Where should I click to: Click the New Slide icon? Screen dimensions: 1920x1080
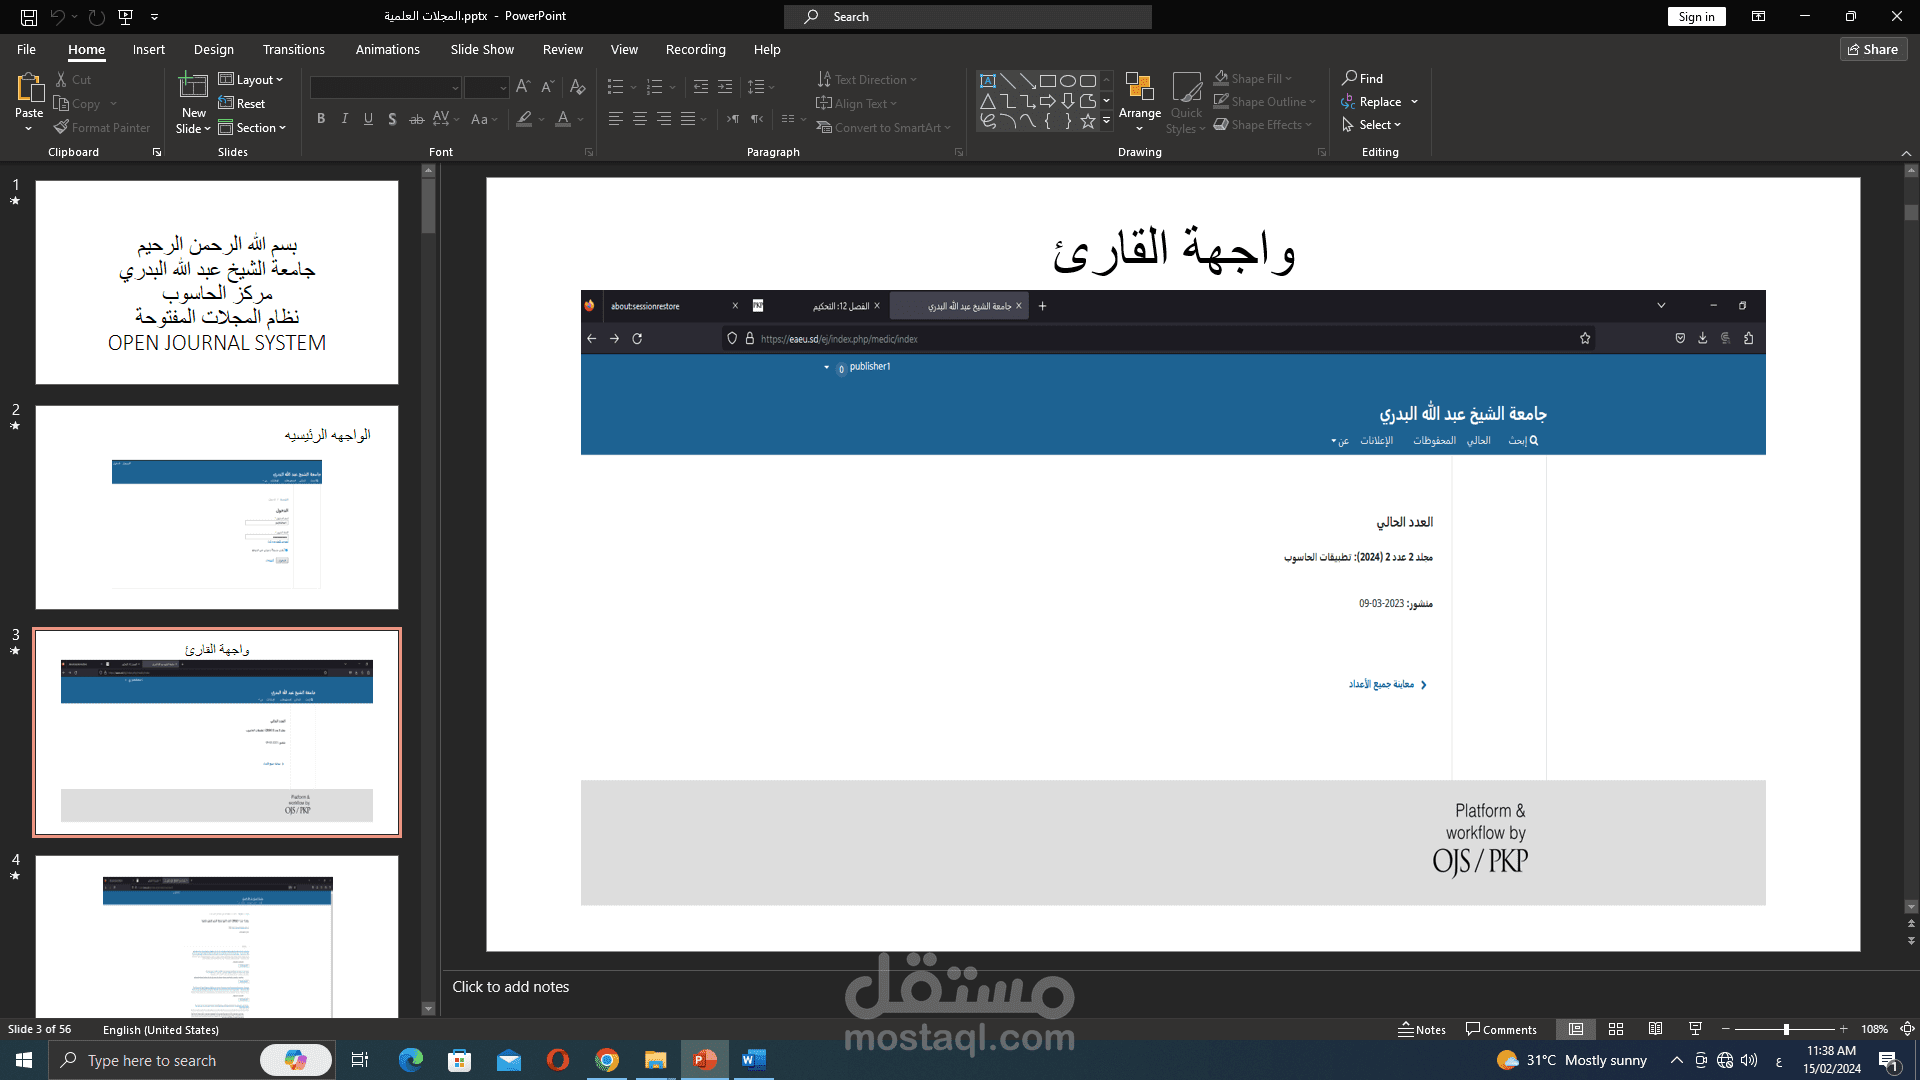click(193, 87)
